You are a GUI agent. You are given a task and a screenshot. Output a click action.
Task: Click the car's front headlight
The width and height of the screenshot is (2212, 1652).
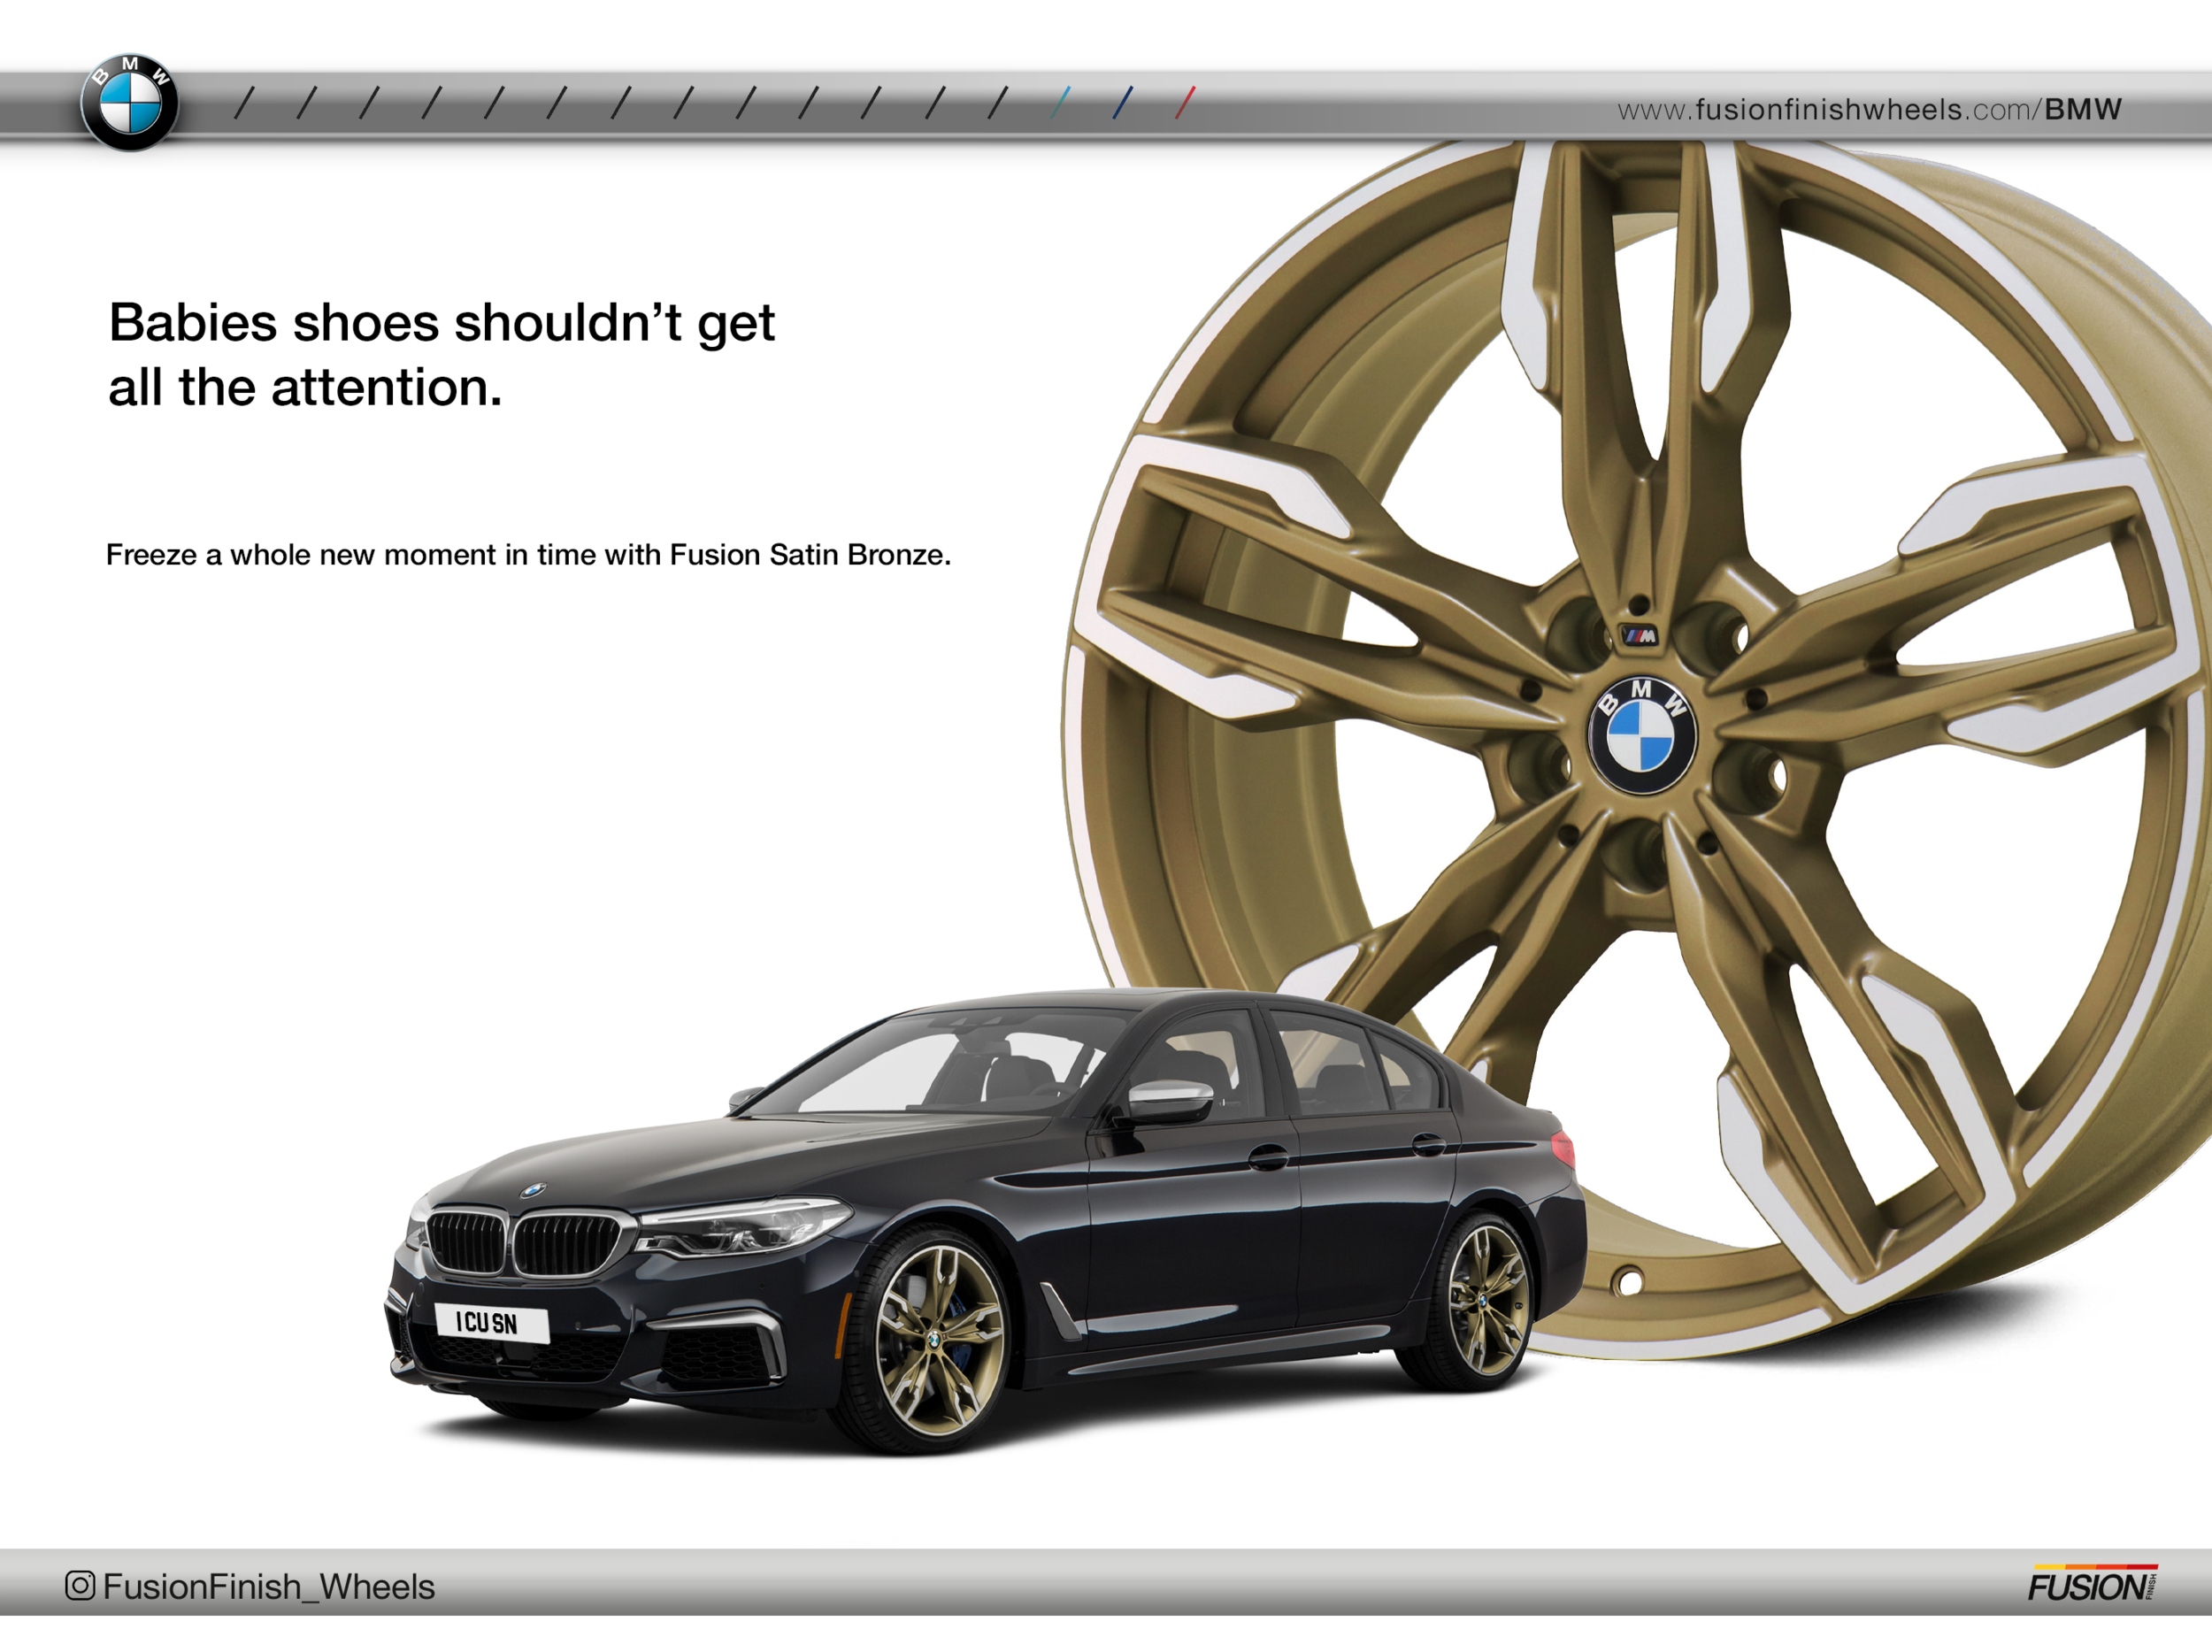click(745, 1228)
